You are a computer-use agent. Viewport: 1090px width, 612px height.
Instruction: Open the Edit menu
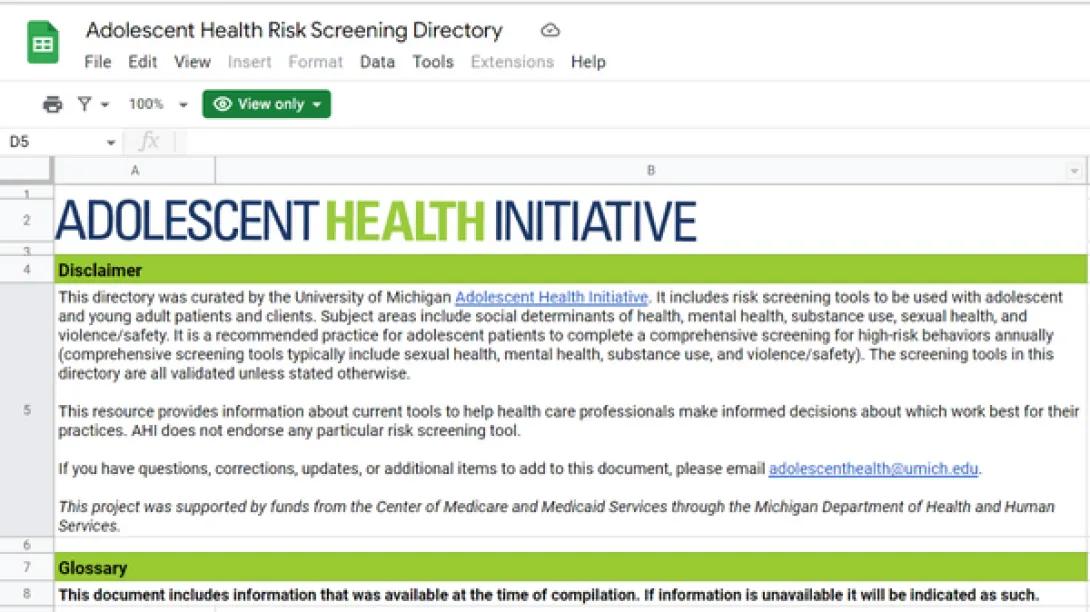click(143, 62)
